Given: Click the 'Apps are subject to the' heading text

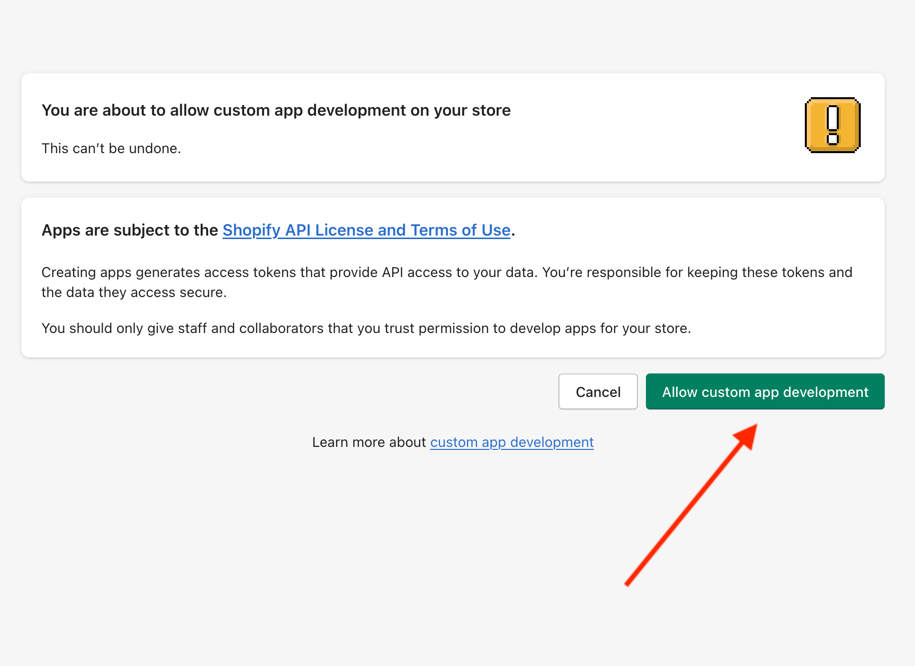Looking at the screenshot, I should coord(130,230).
